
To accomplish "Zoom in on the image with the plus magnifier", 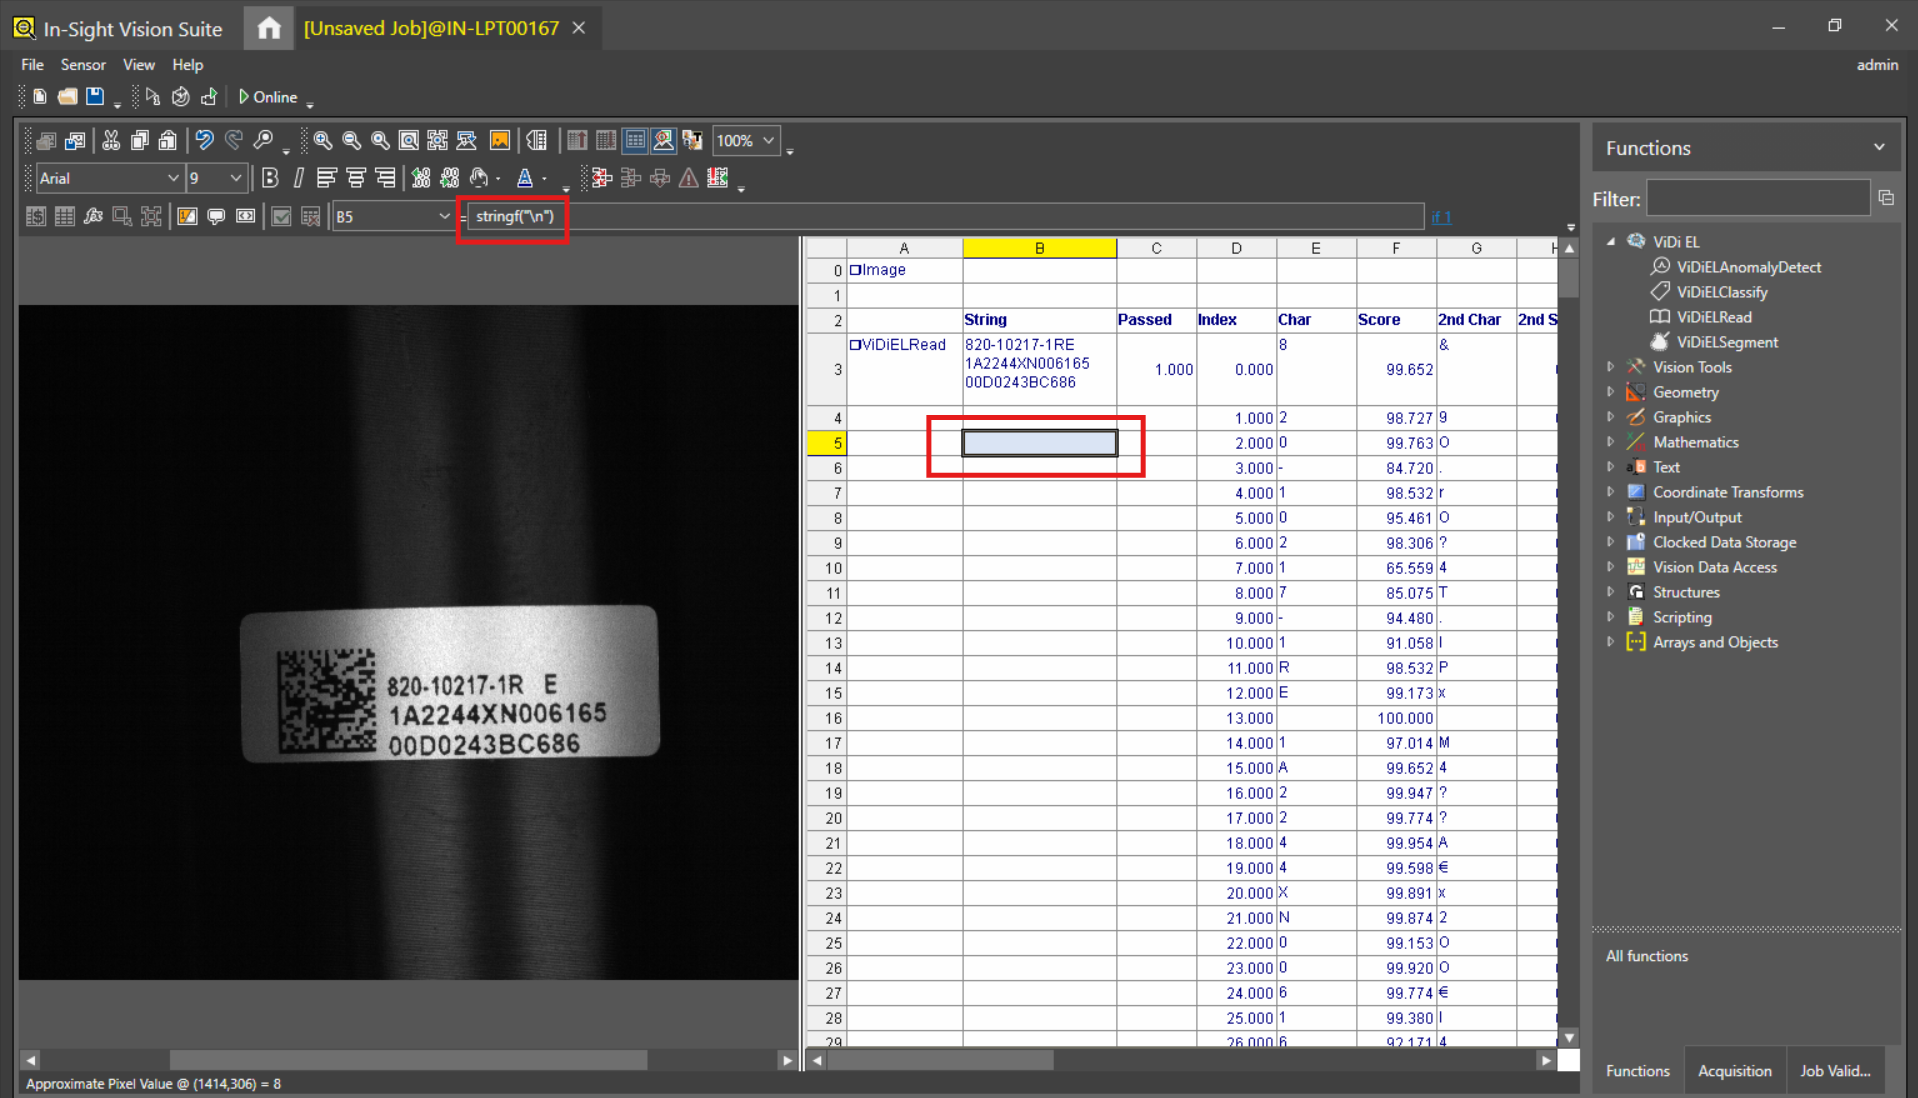I will [322, 141].
